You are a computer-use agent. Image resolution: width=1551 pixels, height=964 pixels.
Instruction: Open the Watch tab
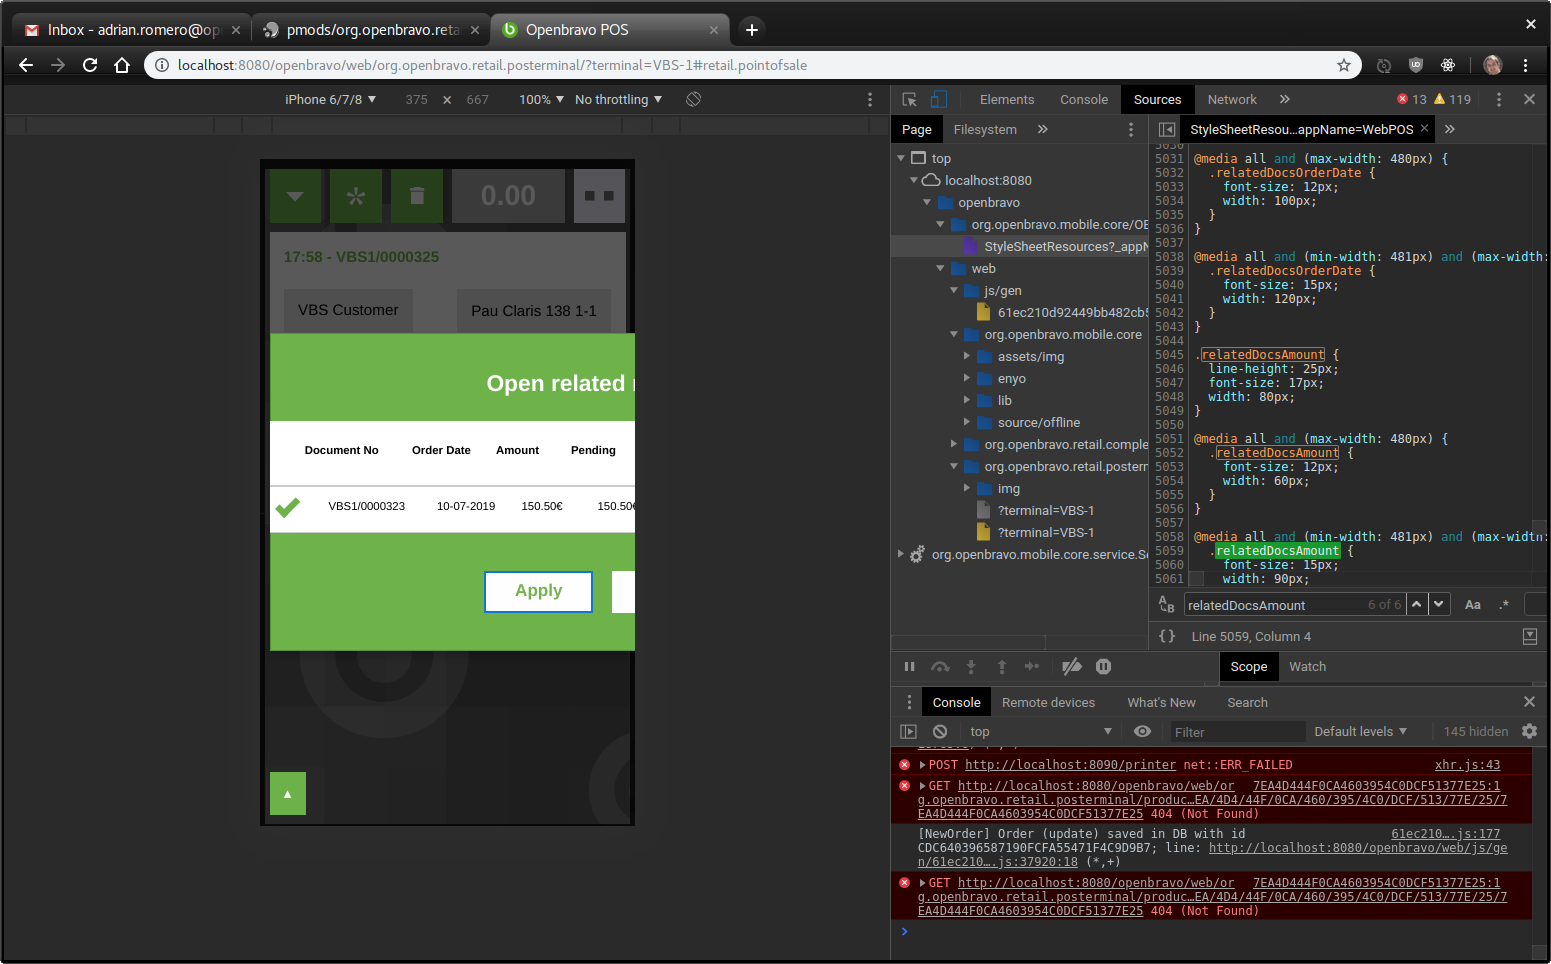1307,667
